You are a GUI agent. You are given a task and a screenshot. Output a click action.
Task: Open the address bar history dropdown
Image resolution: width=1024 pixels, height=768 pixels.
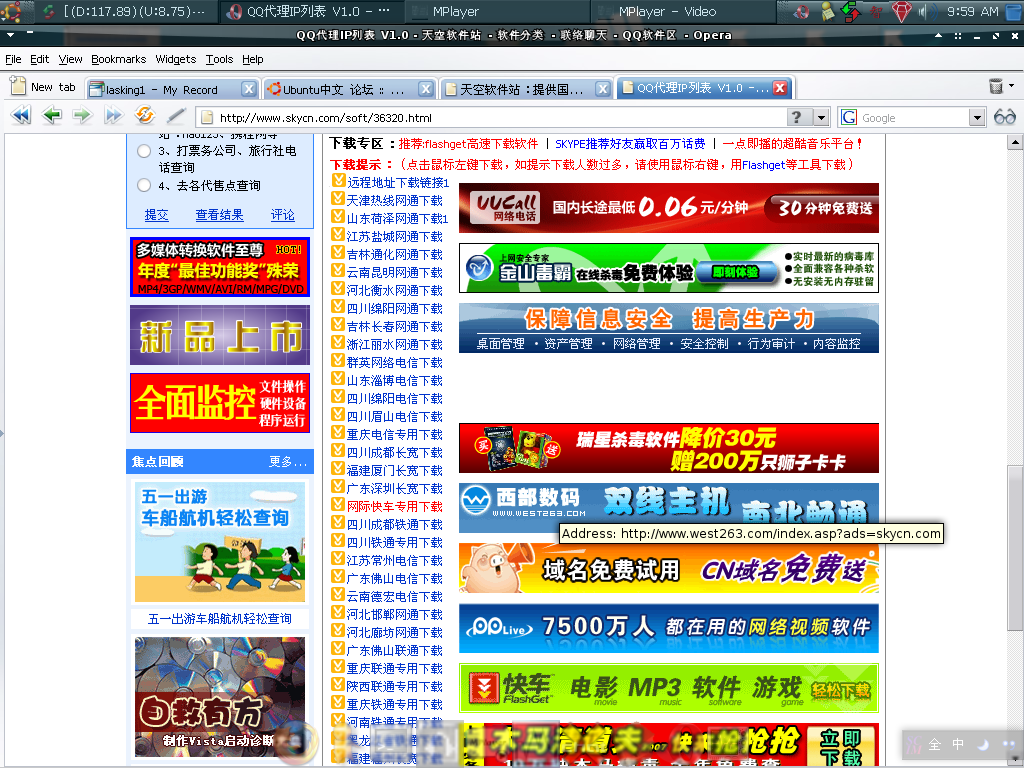click(x=822, y=118)
